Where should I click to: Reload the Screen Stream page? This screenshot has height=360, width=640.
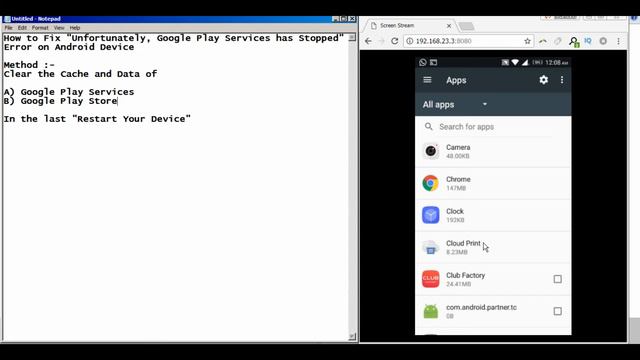point(394,41)
